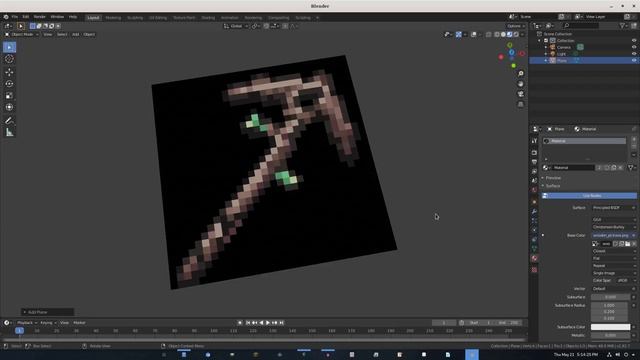Switch to rendered viewport shading

point(516,35)
